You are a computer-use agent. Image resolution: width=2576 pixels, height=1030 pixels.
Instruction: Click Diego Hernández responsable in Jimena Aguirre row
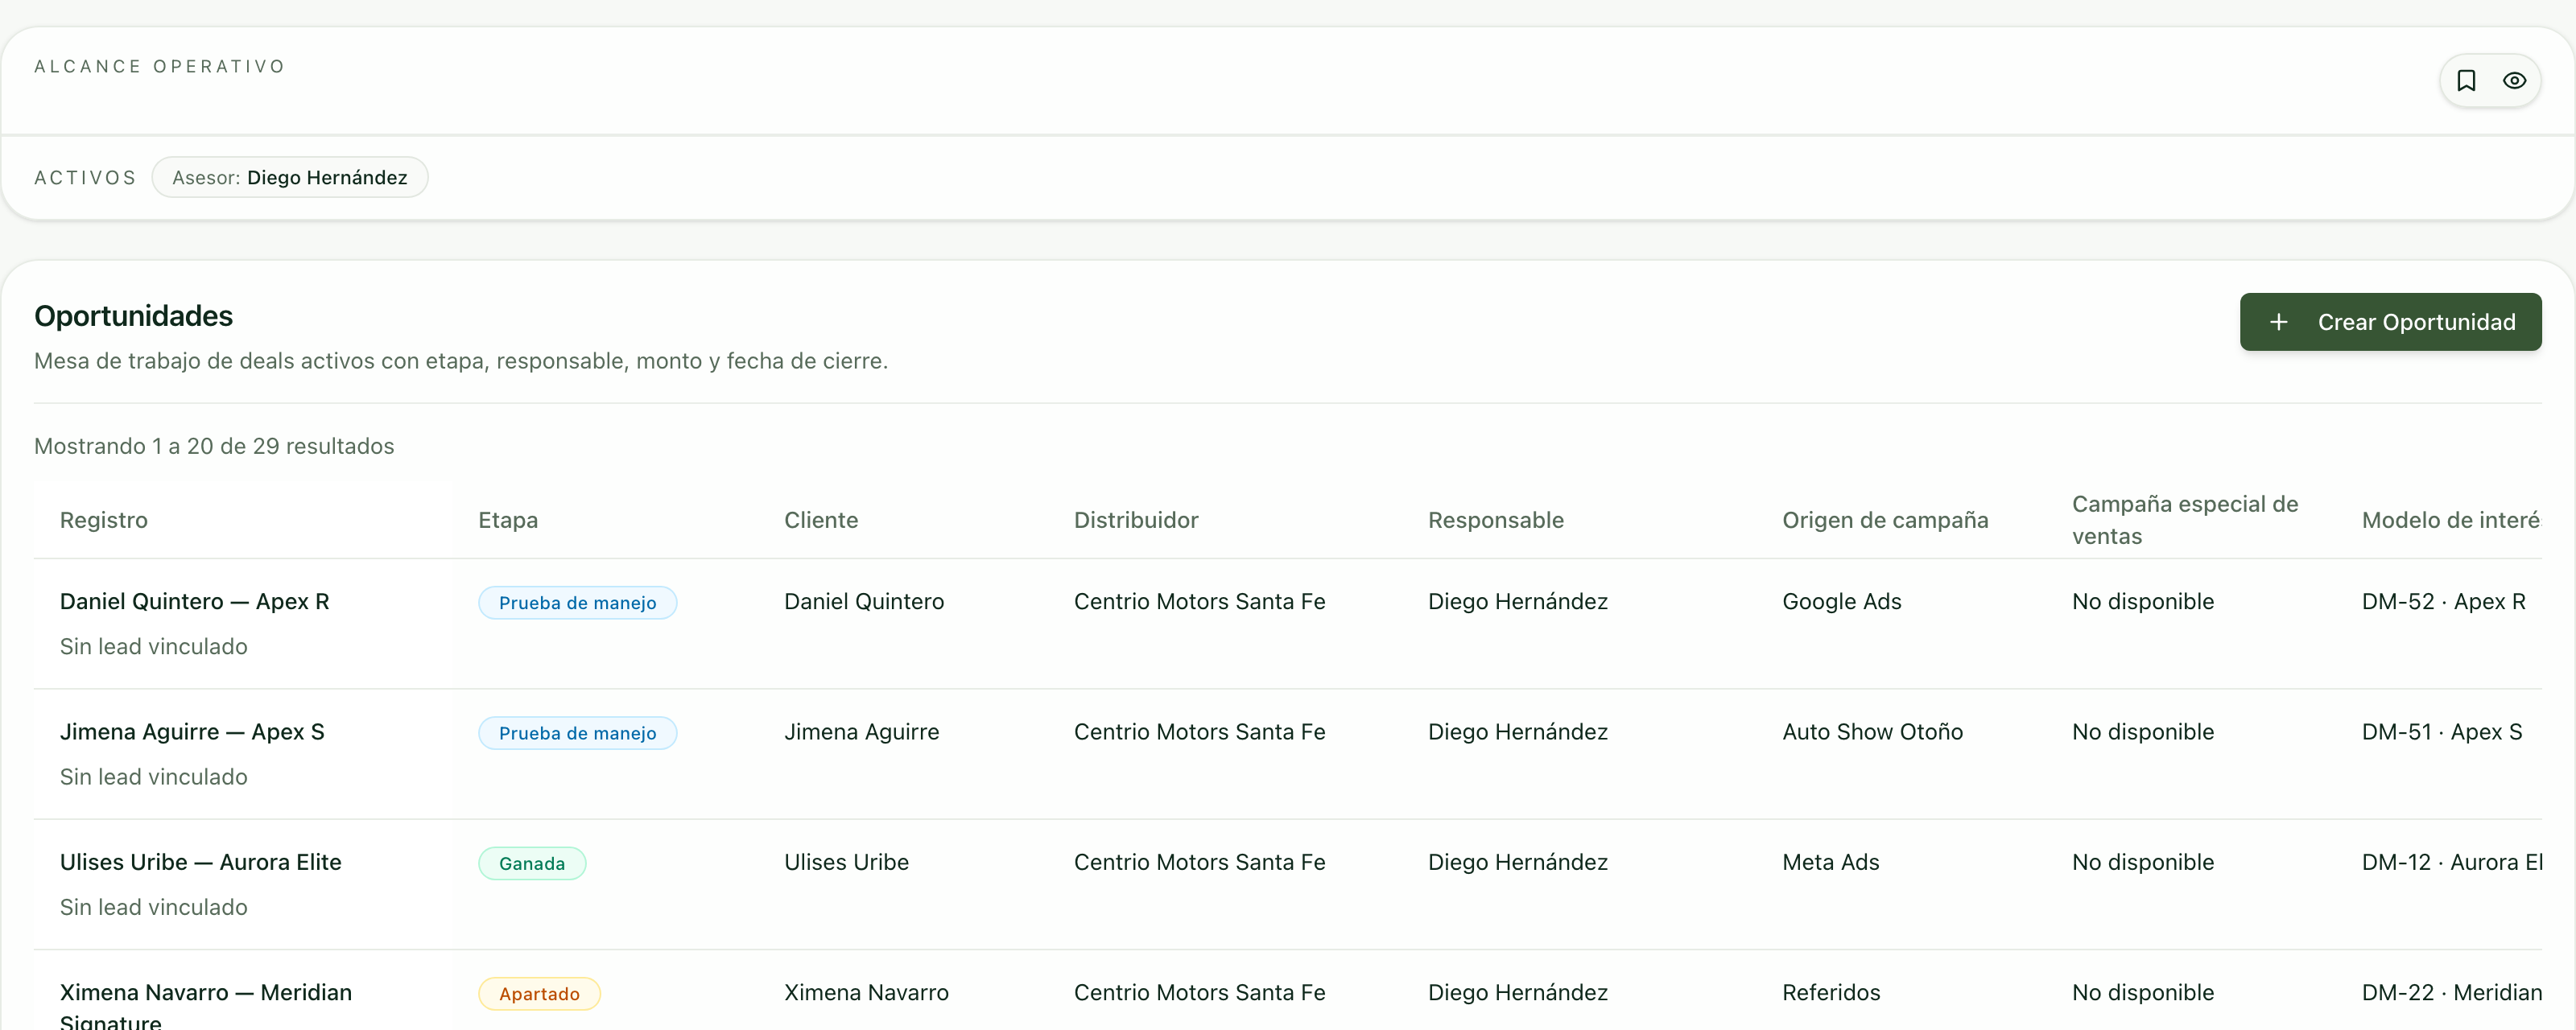pos(1517,731)
